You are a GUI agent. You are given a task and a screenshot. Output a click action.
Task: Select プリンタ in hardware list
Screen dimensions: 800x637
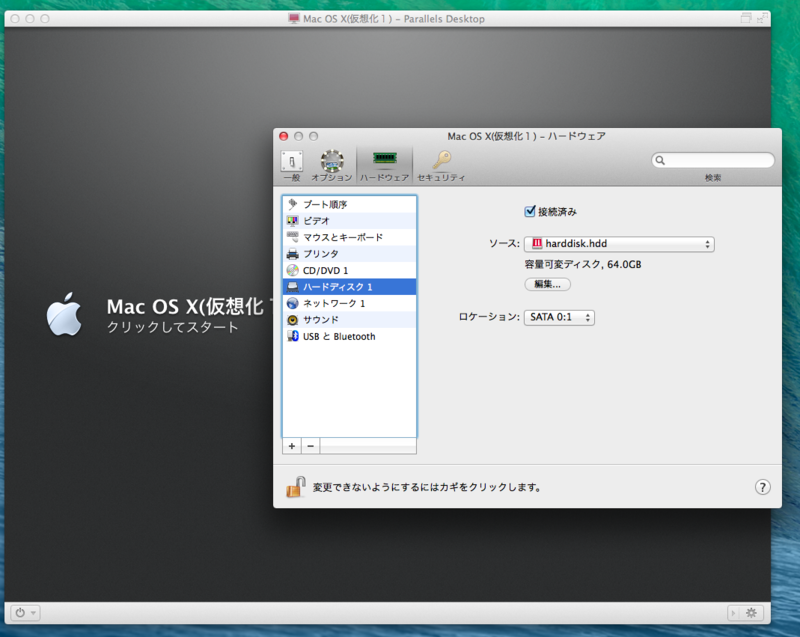[349, 254]
